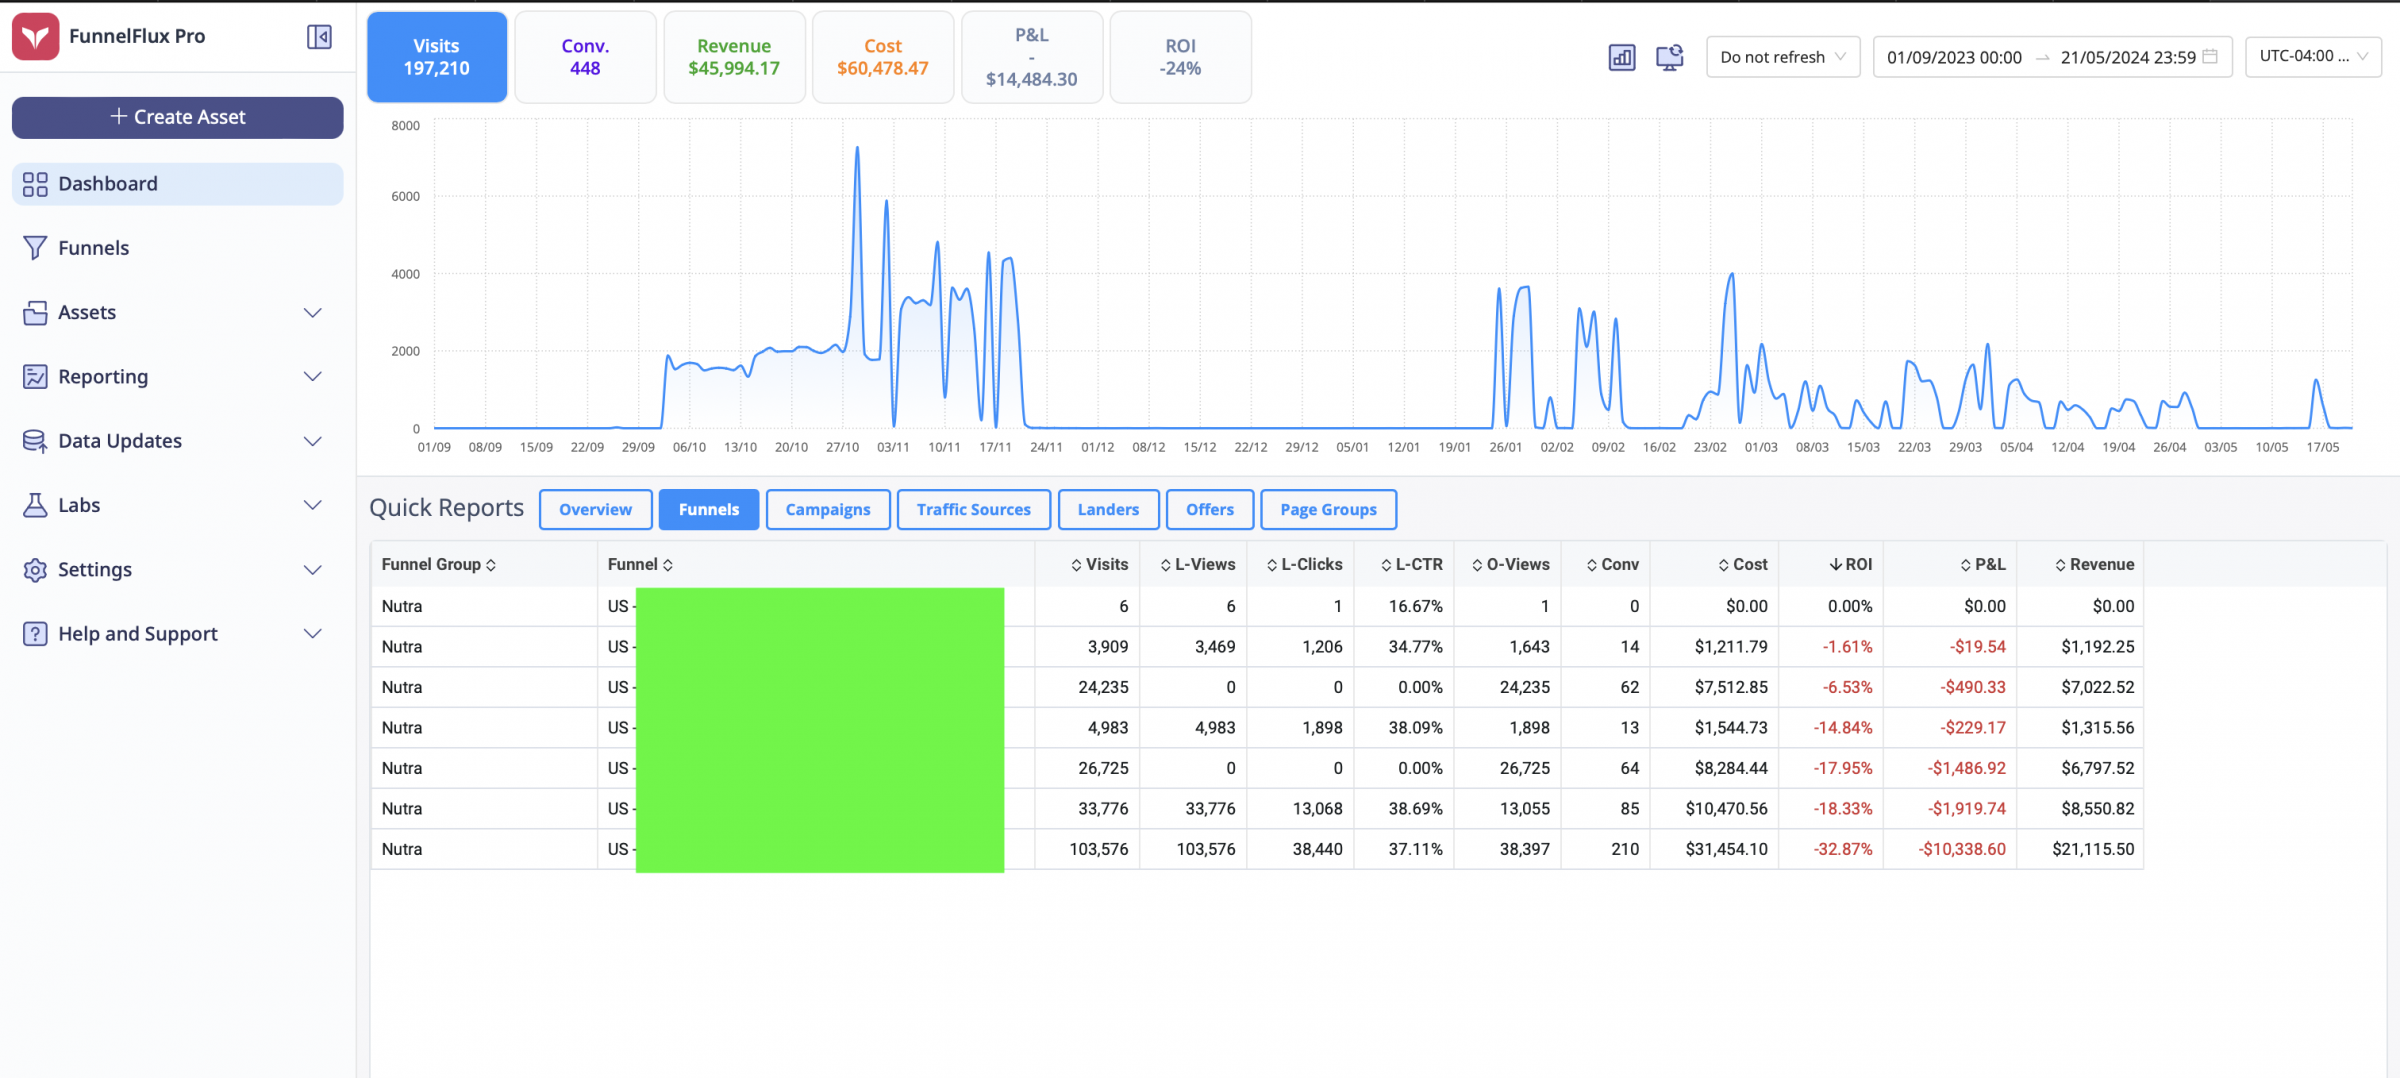Viewport: 2400px width, 1078px height.
Task: Click the -32.87% ROI value
Action: point(1843,849)
